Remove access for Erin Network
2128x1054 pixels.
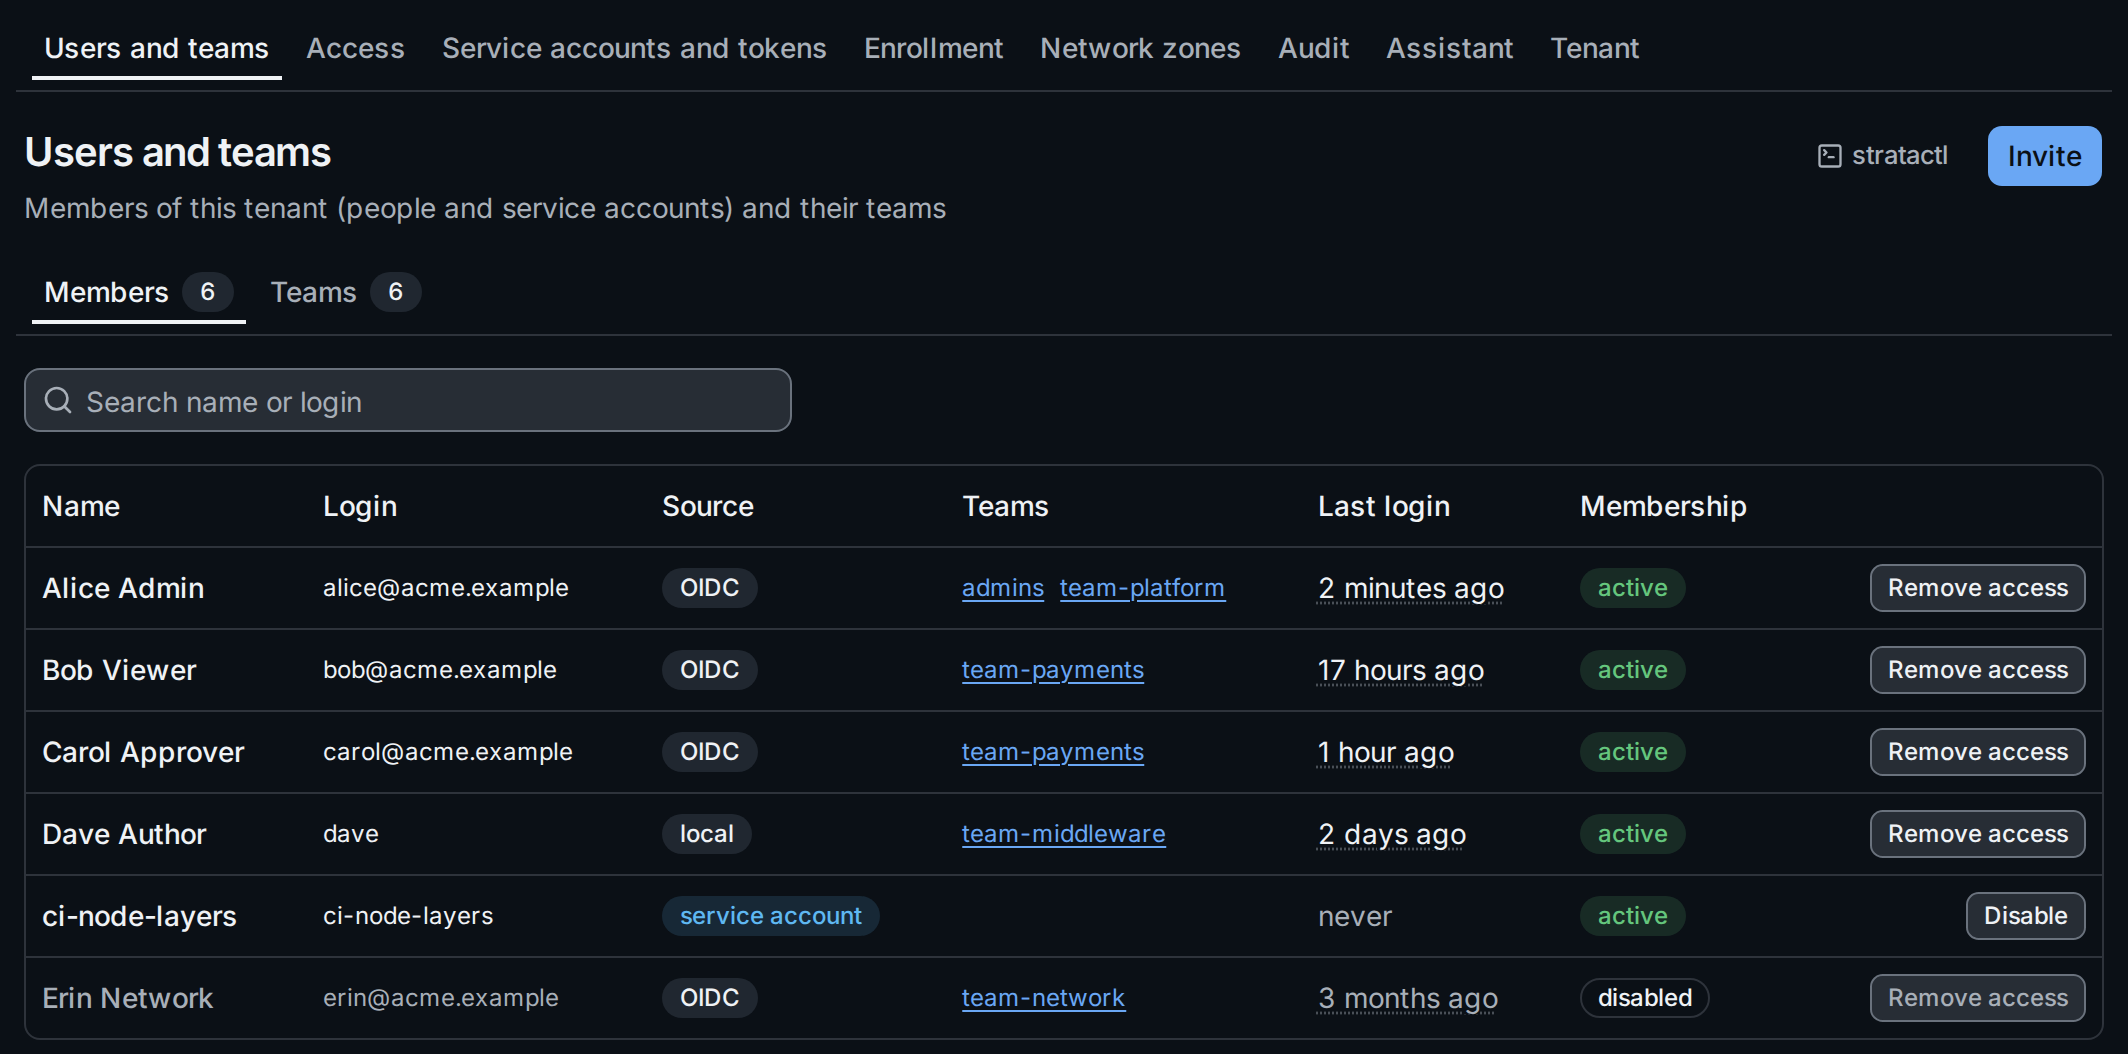point(1977,998)
